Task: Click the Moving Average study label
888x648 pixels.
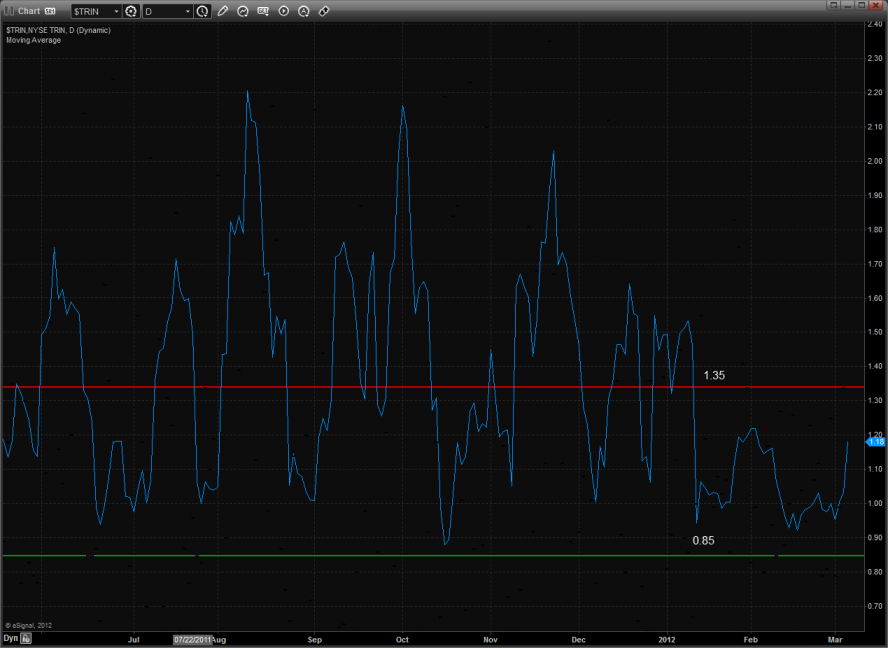Action: 33,40
